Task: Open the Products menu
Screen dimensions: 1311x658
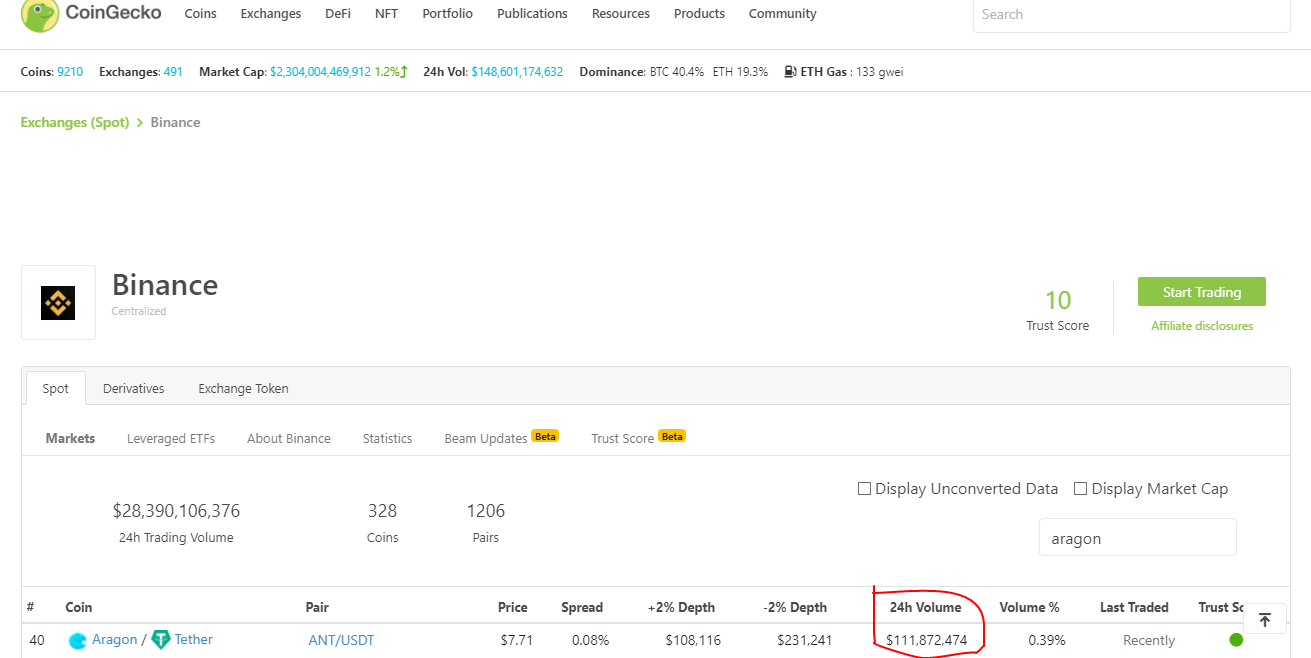Action: (x=699, y=14)
